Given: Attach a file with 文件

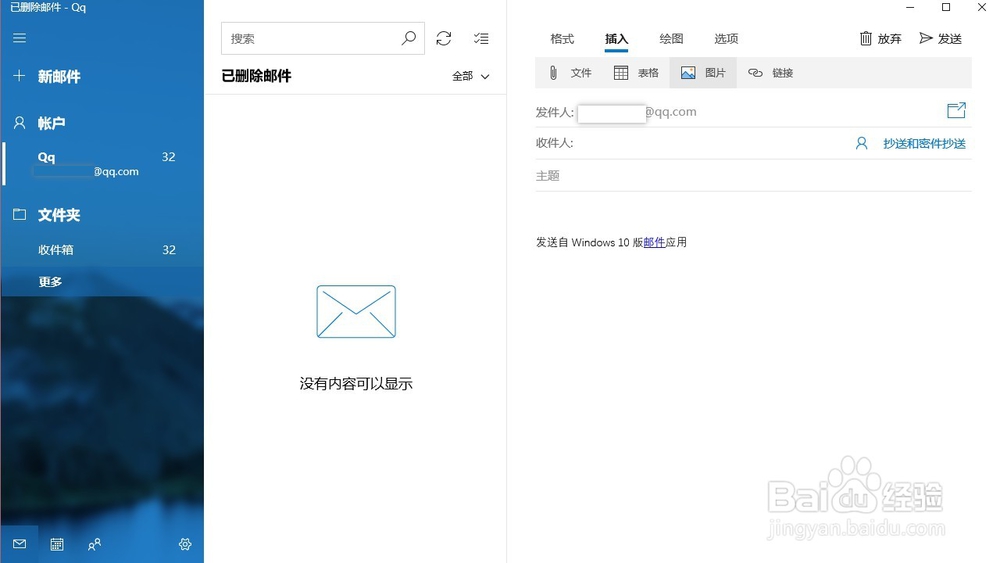Looking at the screenshot, I should (570, 73).
